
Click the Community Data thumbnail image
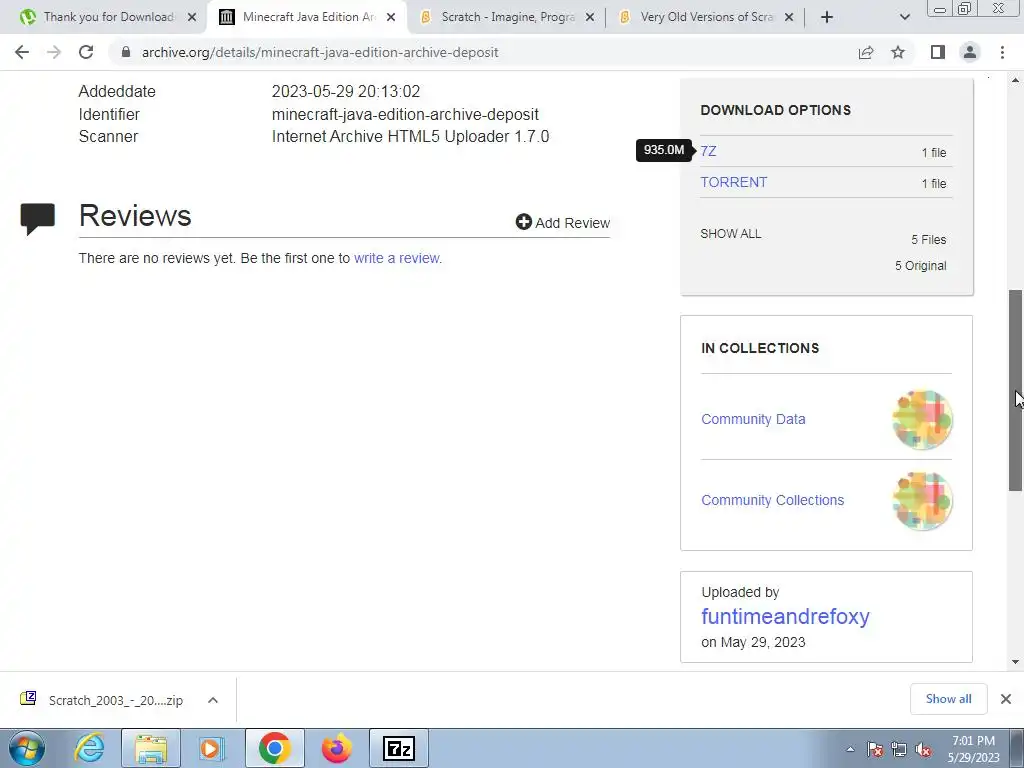pos(922,420)
